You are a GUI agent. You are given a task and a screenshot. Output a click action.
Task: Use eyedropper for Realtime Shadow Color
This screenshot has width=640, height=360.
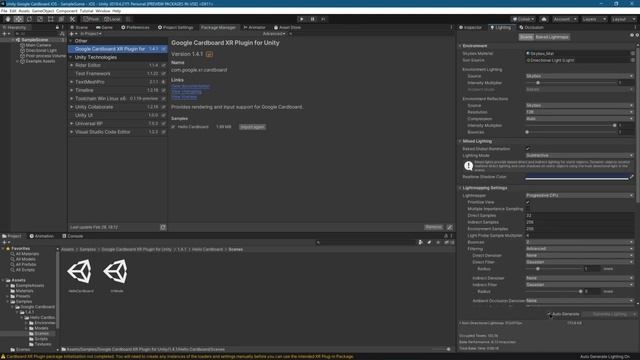pos(632,177)
